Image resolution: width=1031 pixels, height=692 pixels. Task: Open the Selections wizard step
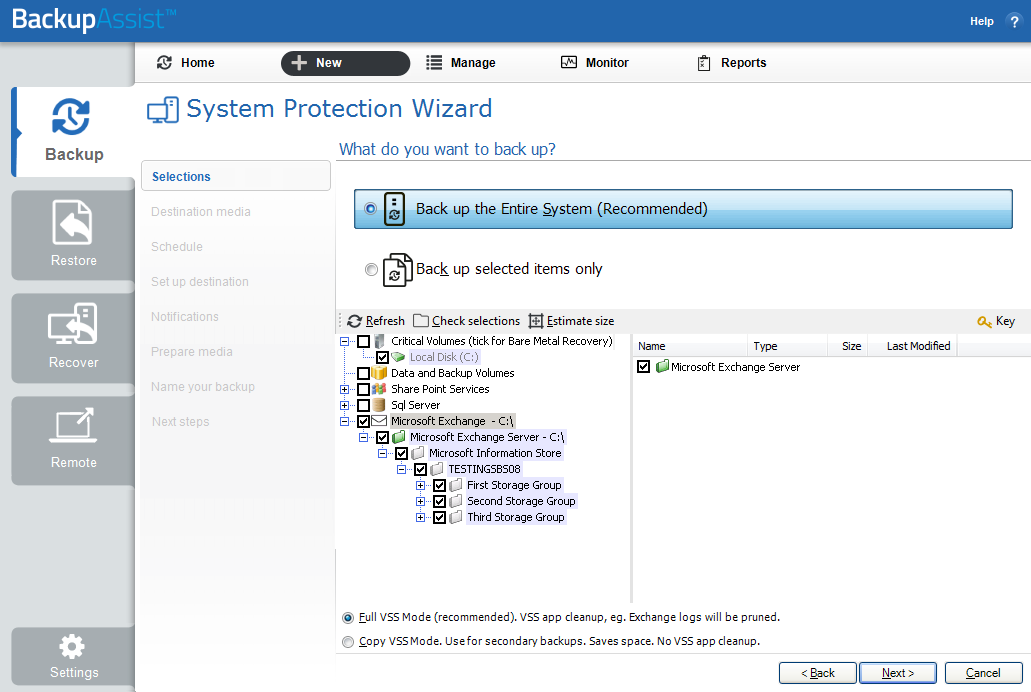click(x=235, y=176)
